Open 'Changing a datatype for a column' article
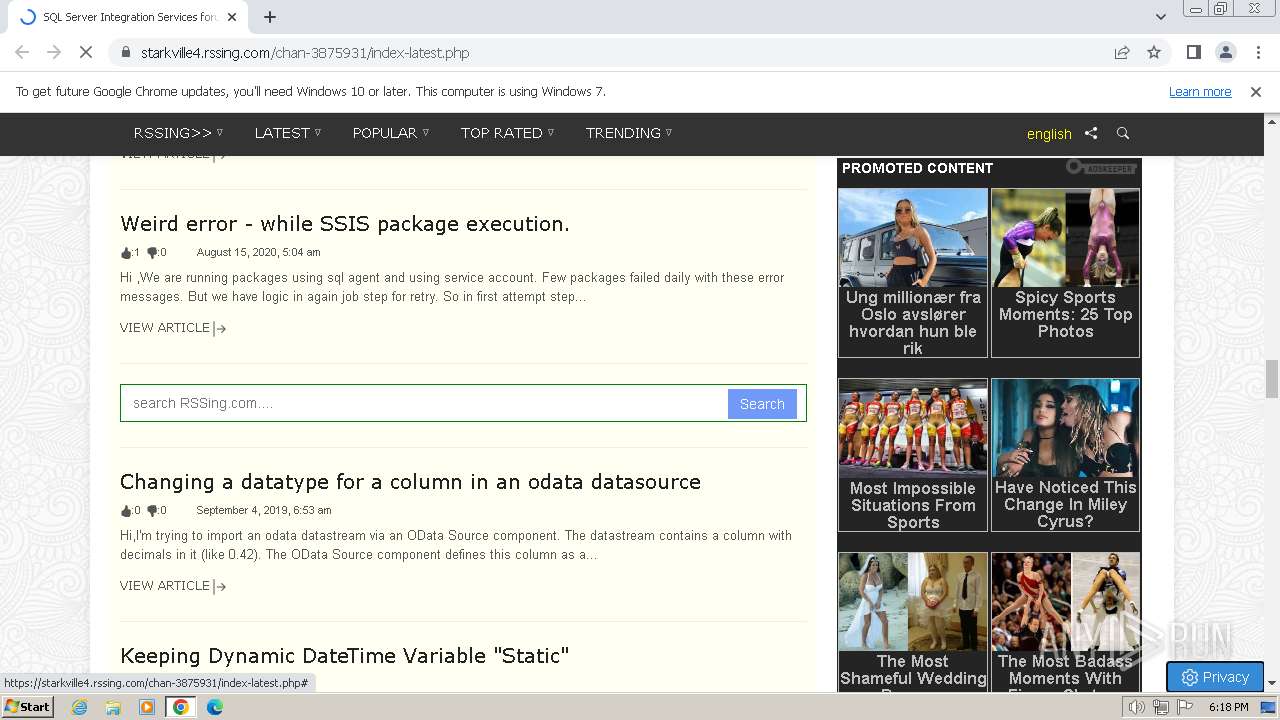Viewport: 1280px width, 720px height. tap(410, 482)
